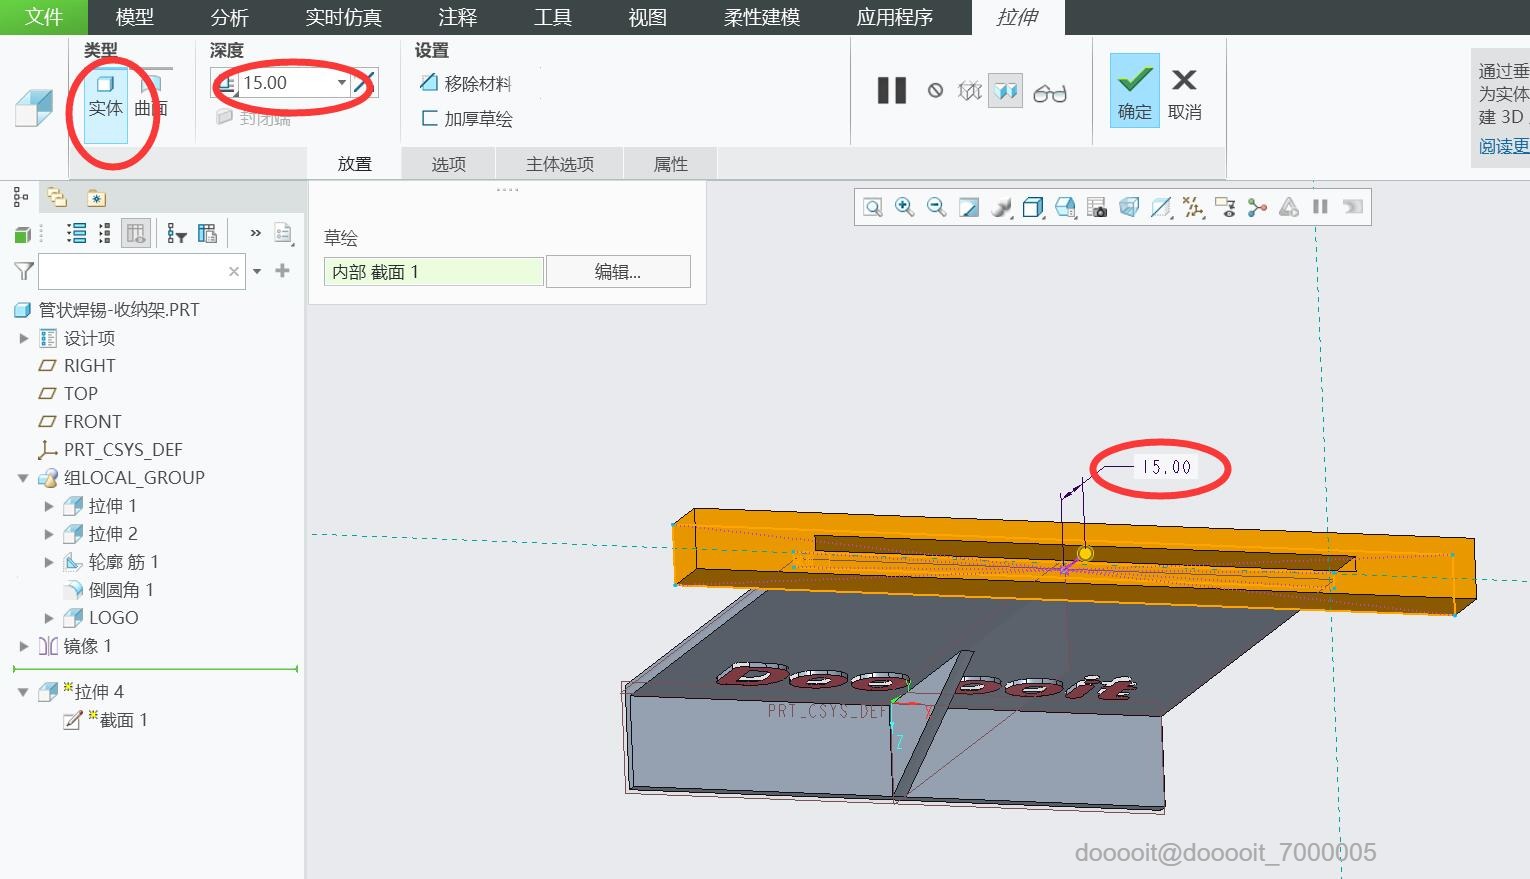Click the depth type icon beside 15.00
The height and width of the screenshot is (879, 1530).
coord(227,84)
